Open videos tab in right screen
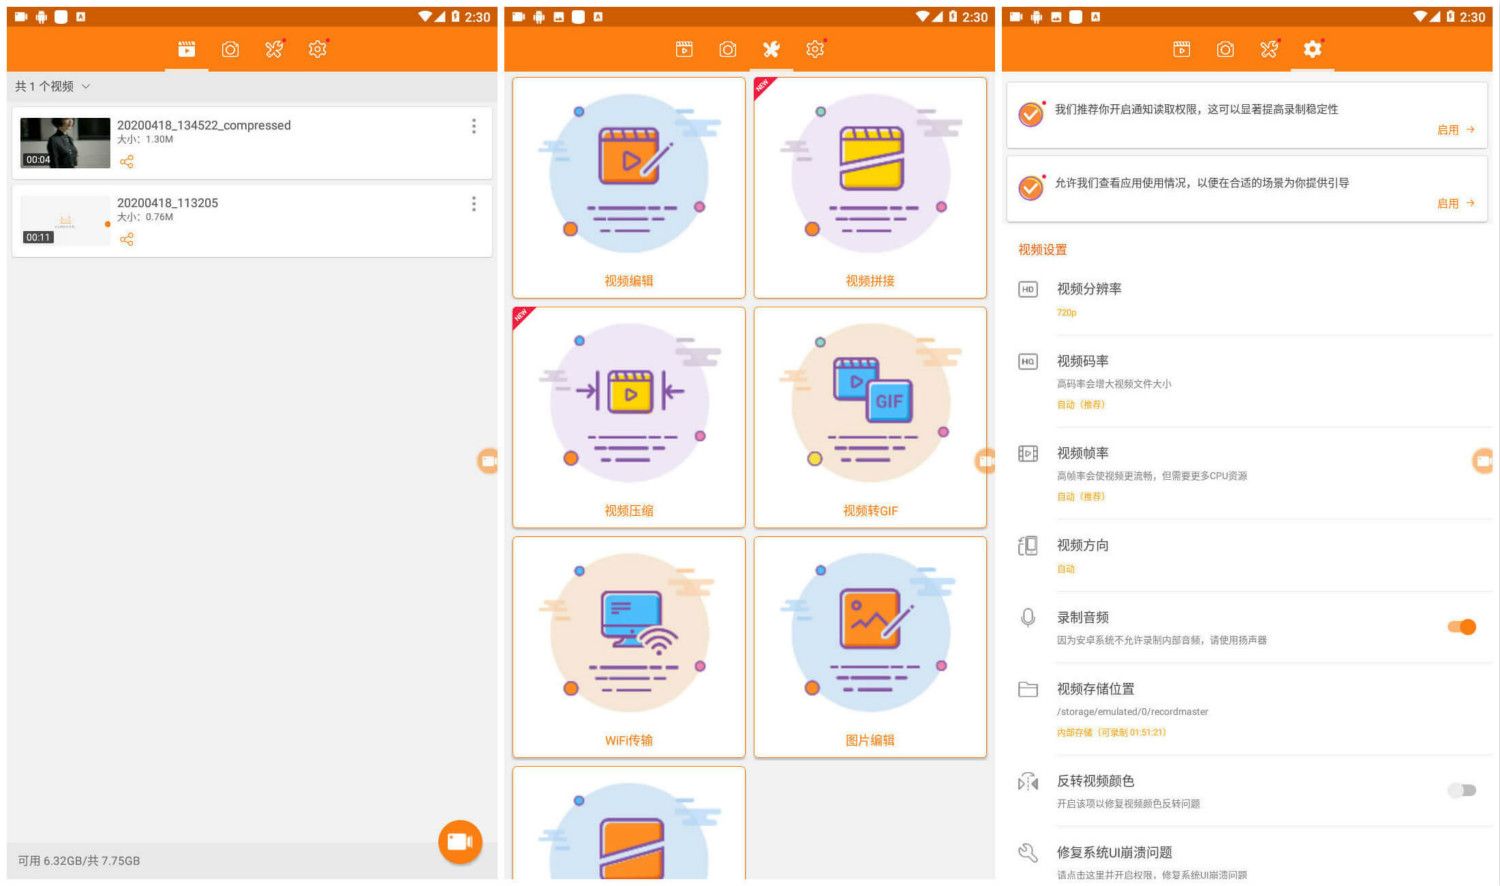Viewport: 1500px width, 886px height. coord(1182,49)
